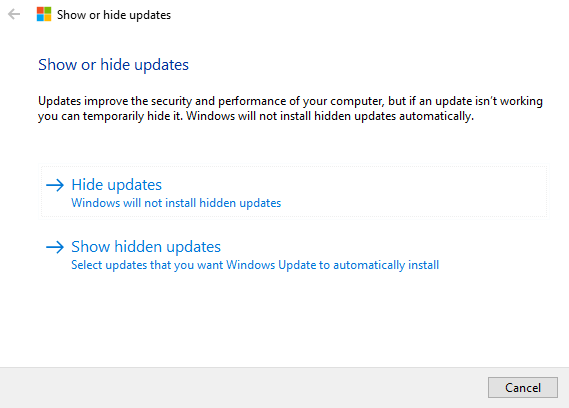Click the 'you can temporarily hide it' text line
The height and width of the screenshot is (408, 569).
tap(256, 116)
